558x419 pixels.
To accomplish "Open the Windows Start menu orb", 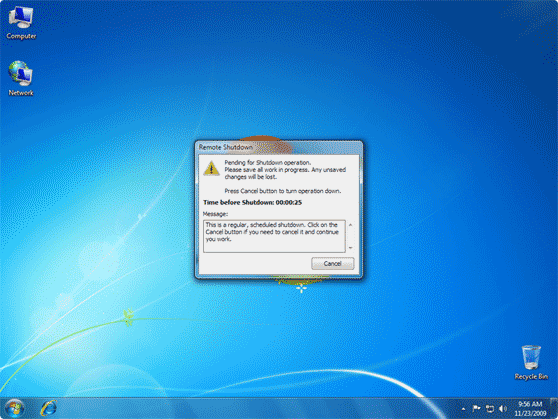I will point(15,408).
